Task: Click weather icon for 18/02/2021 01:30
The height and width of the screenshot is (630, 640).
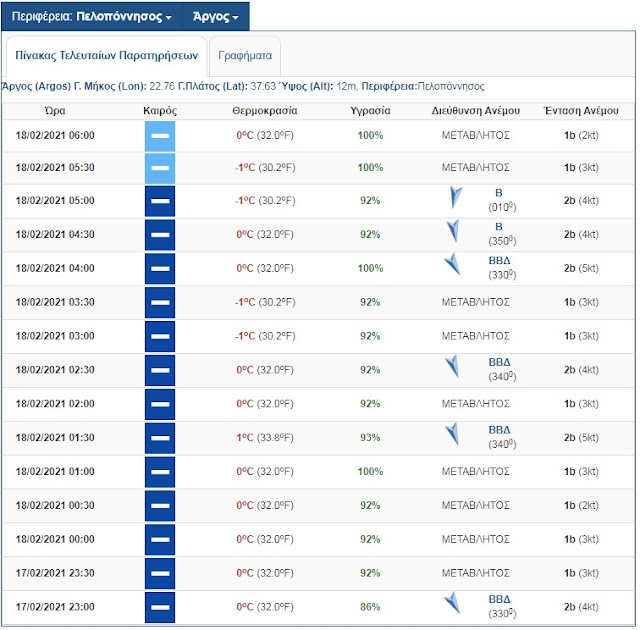Action: coord(160,438)
